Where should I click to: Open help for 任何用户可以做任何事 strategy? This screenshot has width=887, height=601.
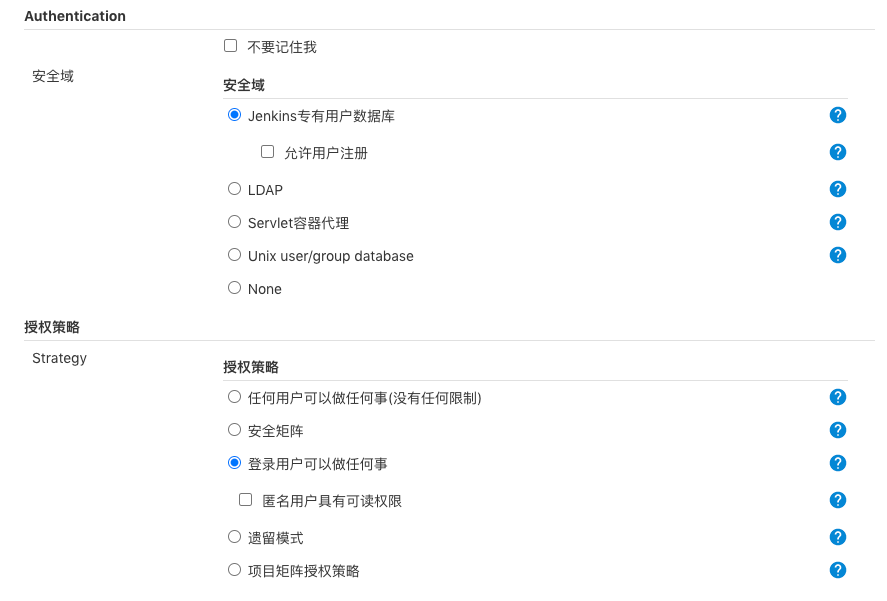pos(838,397)
